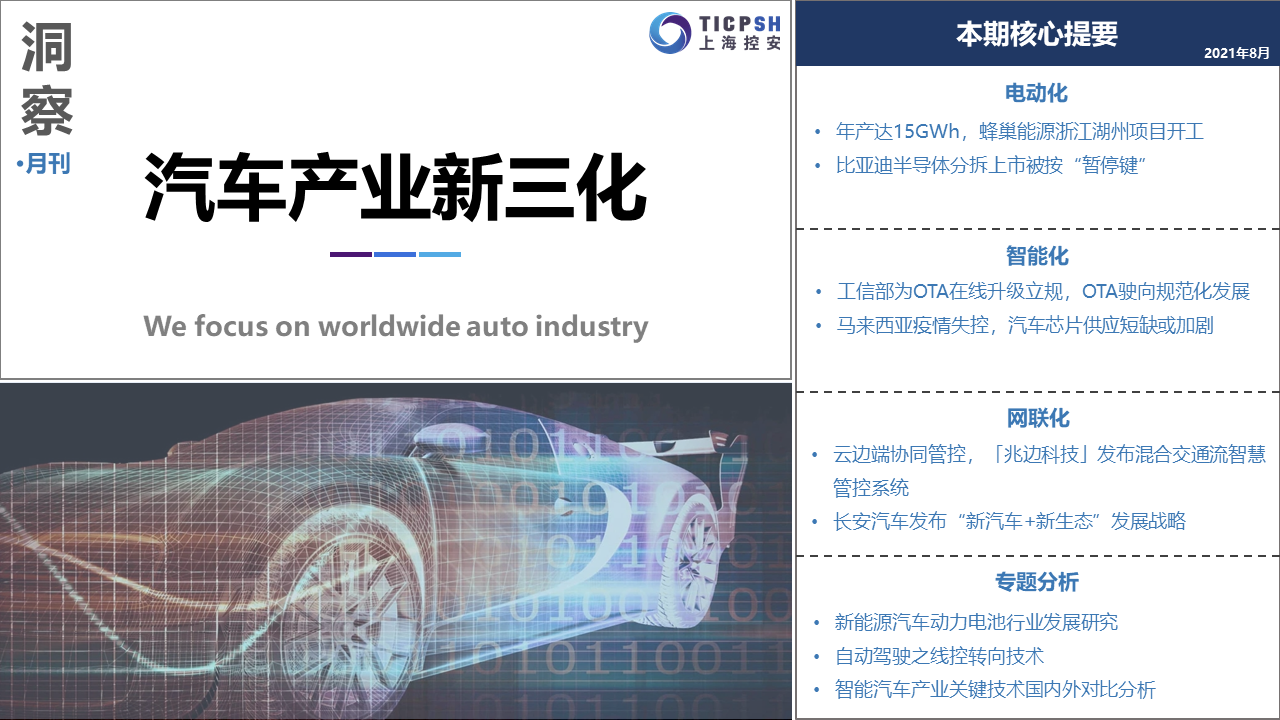
Task: Open the 马来西亚疫情失控 chip shortage item
Action: pos(1025,325)
